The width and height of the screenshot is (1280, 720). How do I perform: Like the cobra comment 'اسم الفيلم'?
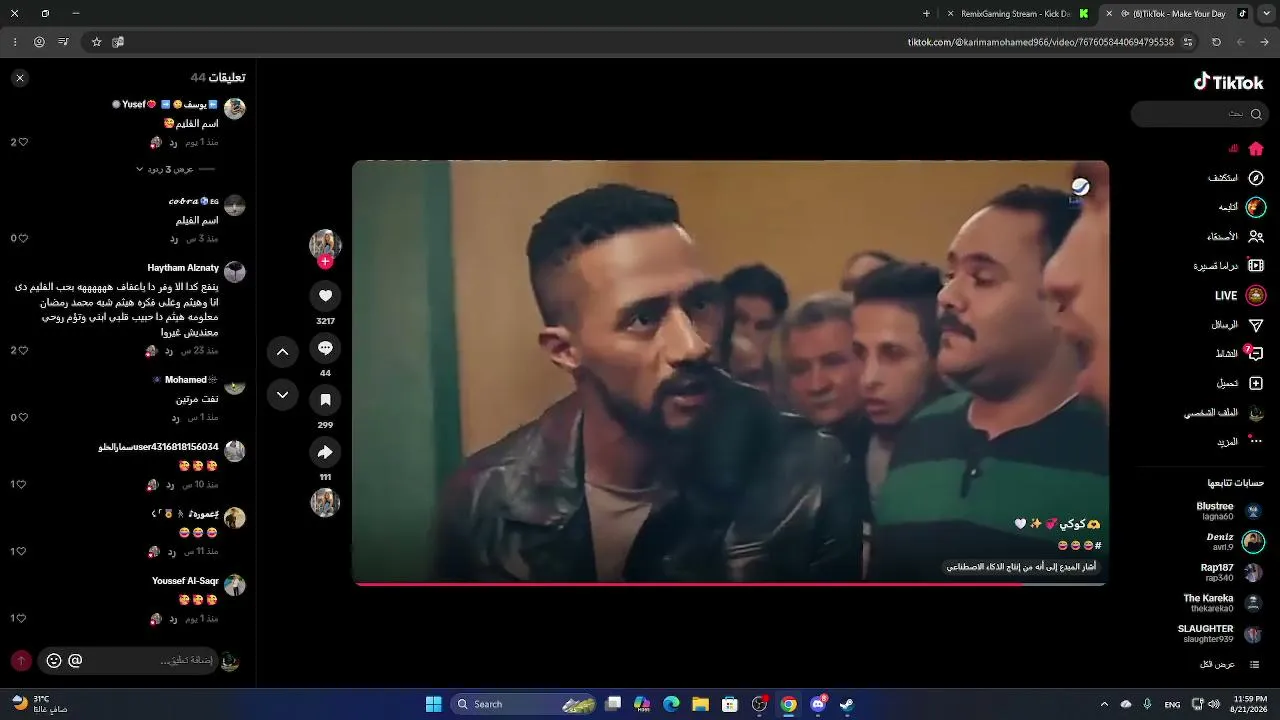click(x=23, y=238)
